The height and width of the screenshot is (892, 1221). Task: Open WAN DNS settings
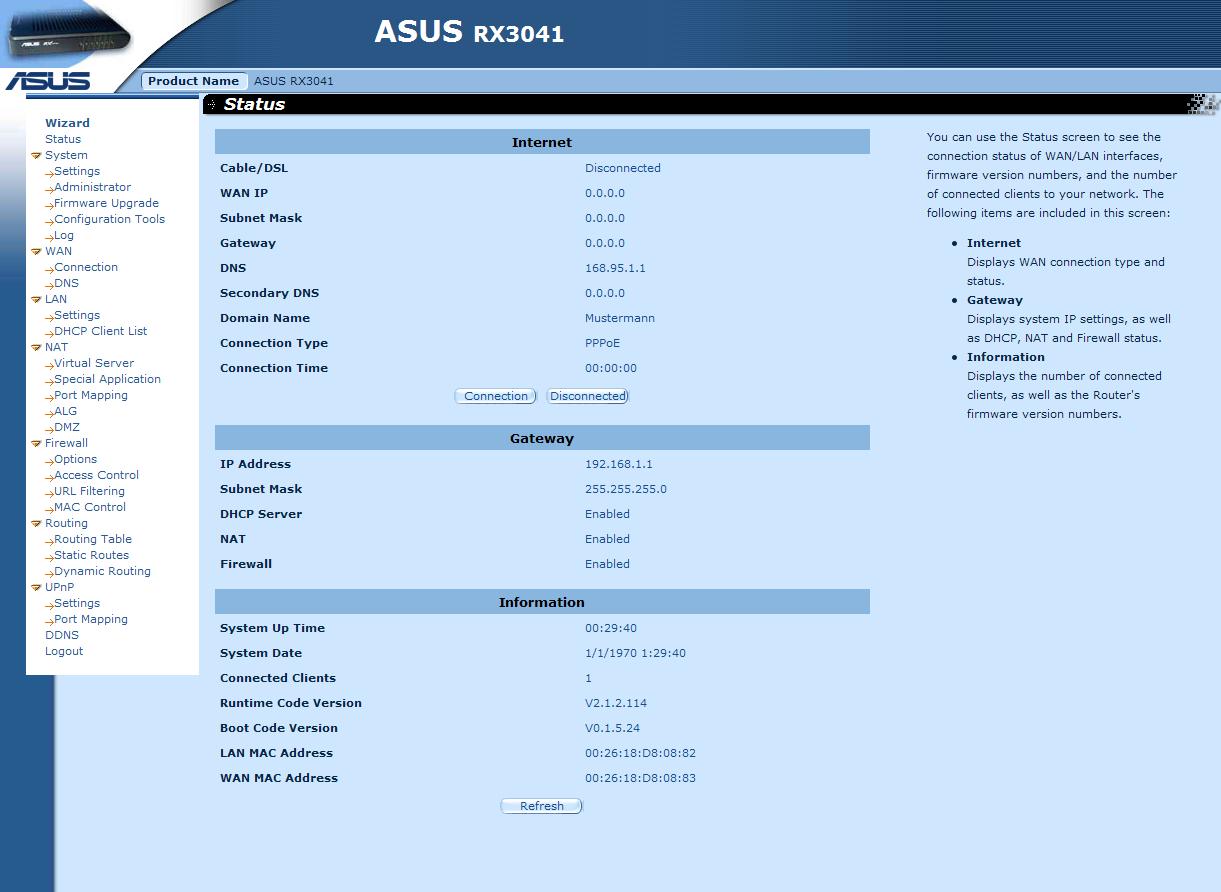66,283
